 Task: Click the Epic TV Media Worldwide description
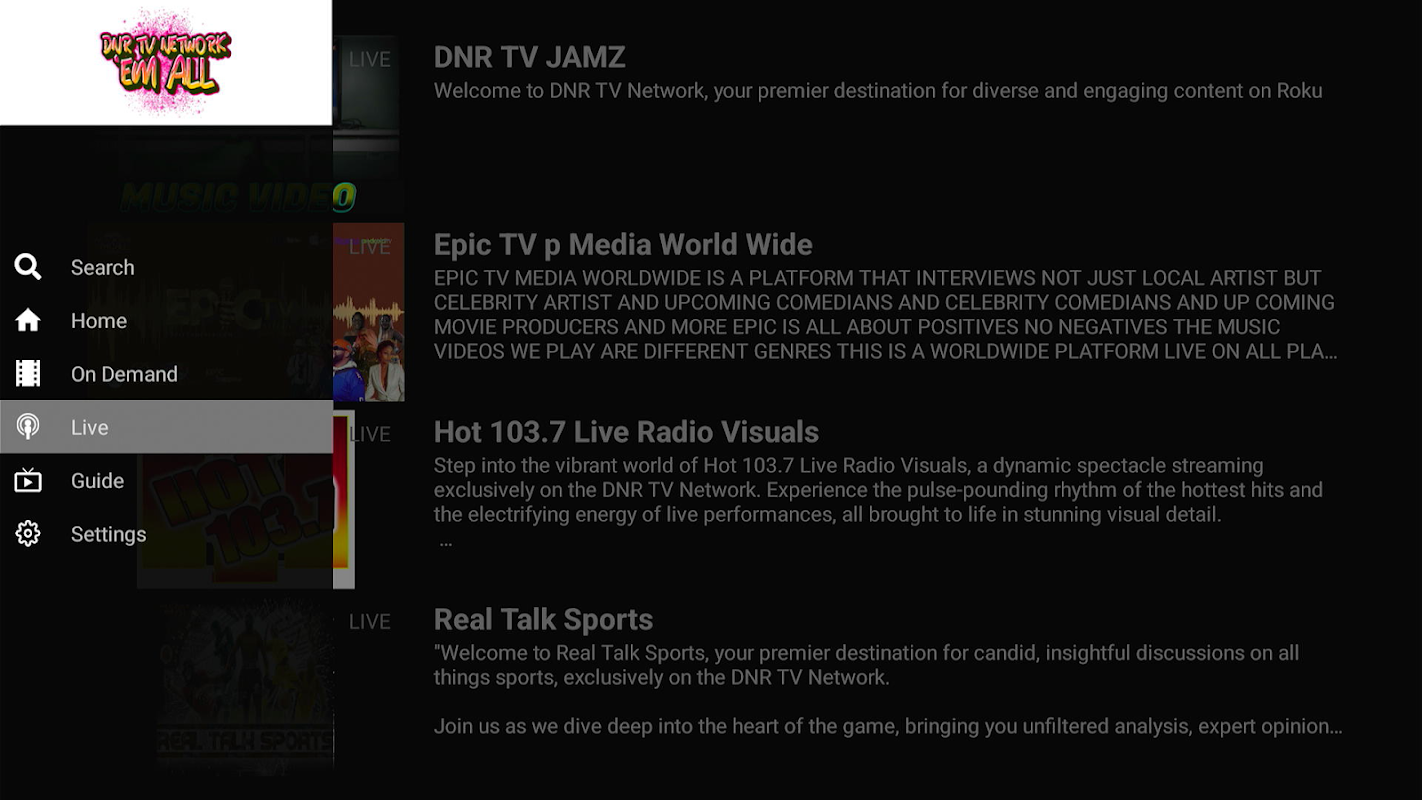coord(885,314)
